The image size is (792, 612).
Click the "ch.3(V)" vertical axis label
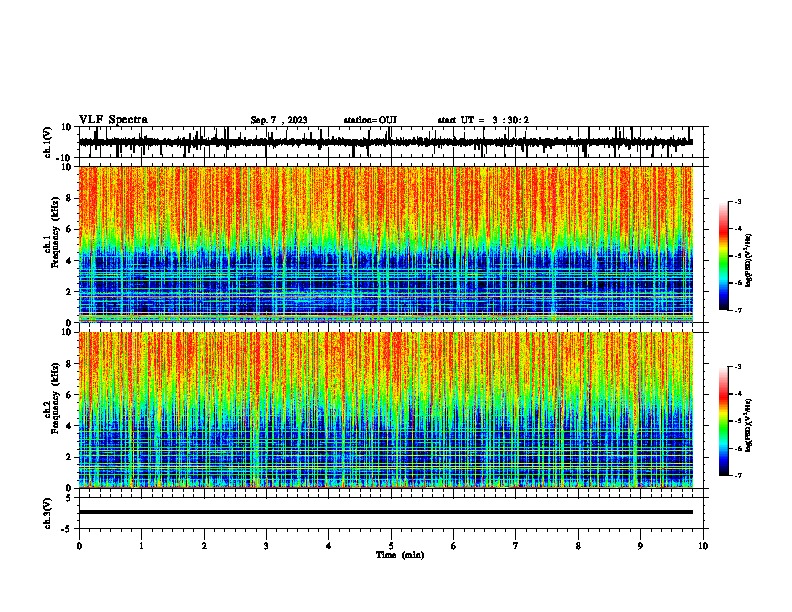[48, 513]
